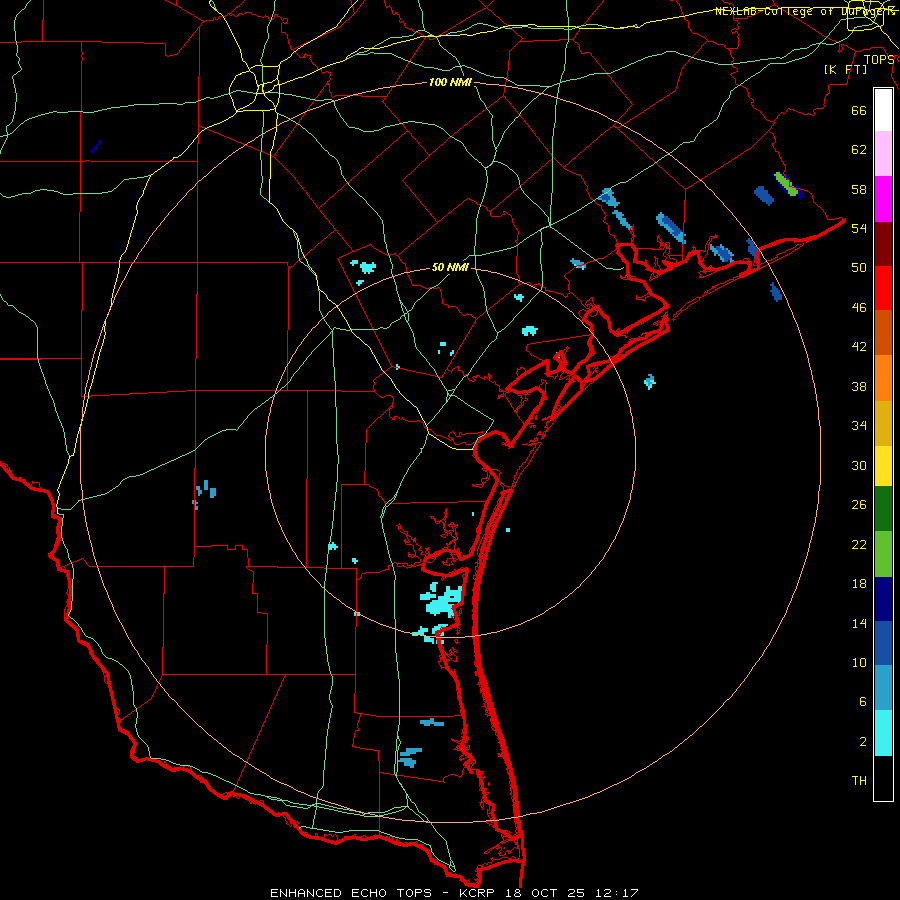Screen dimensions: 900x900
Task: Click the "30" legend value
Action: [x=859, y=465]
